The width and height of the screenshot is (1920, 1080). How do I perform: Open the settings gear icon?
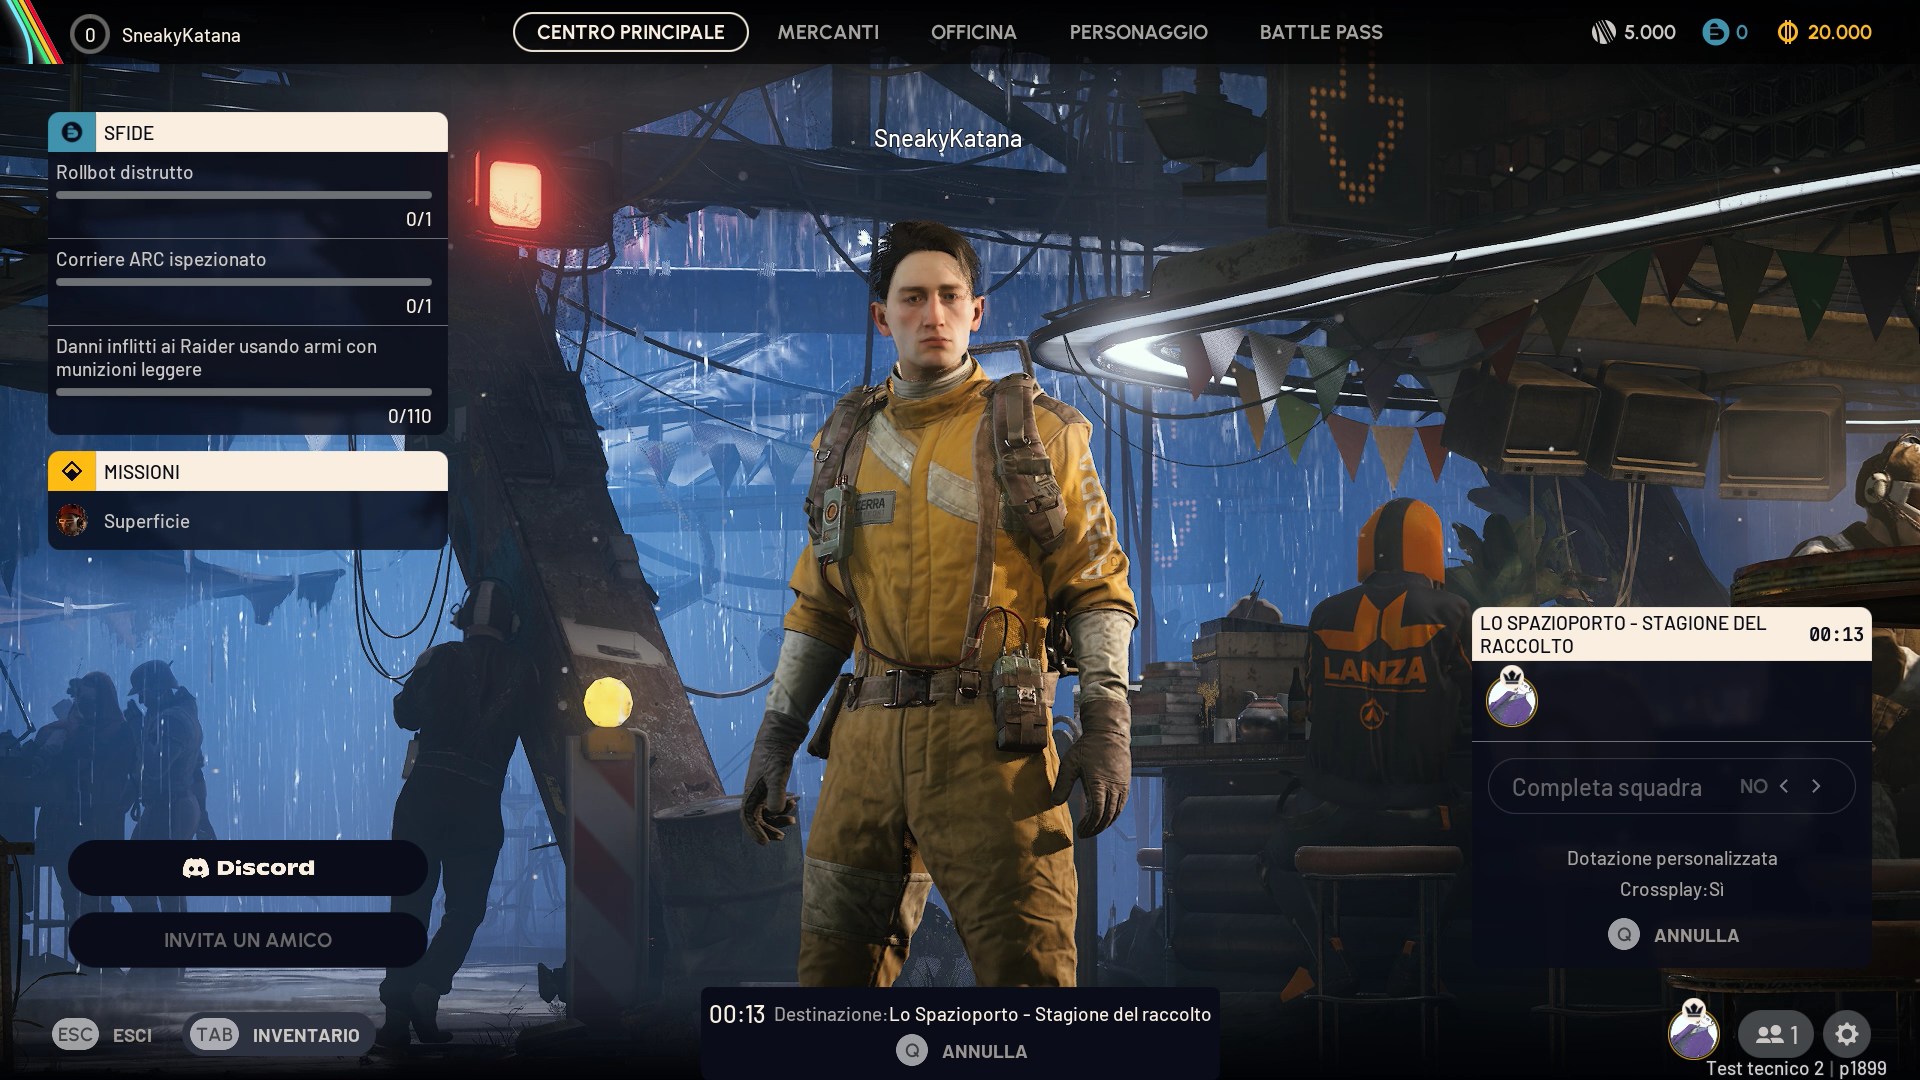(1846, 1034)
